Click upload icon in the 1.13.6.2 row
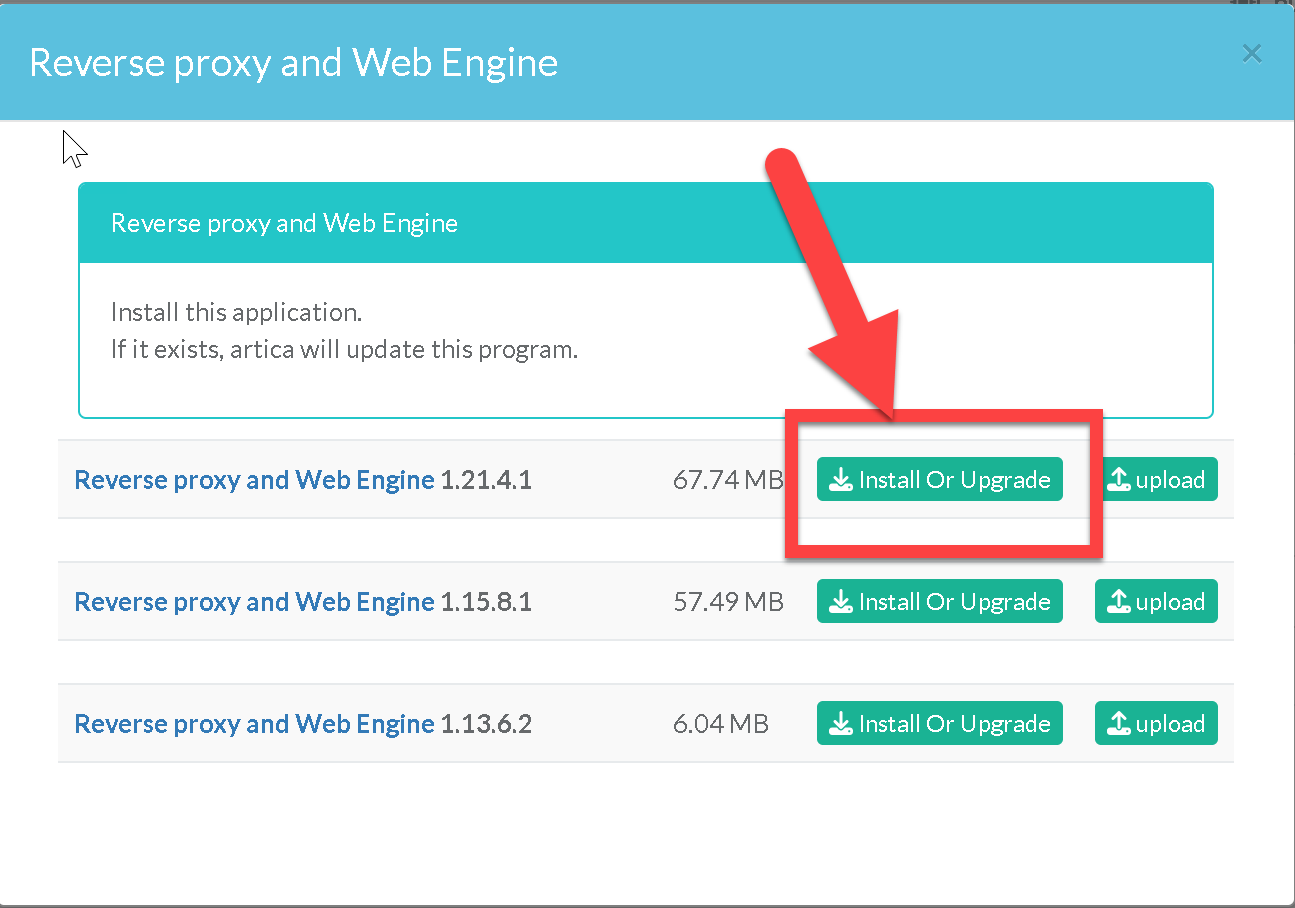 point(1119,724)
